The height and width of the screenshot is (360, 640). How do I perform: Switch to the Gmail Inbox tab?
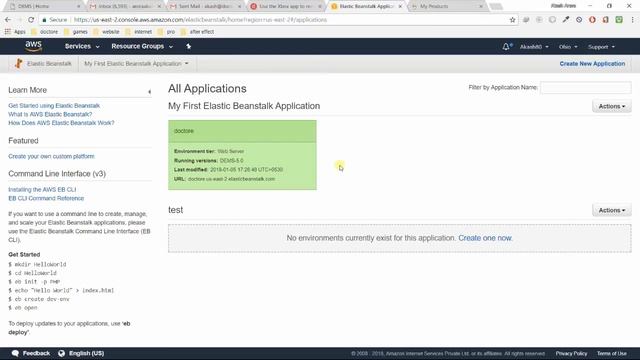click(x=124, y=7)
